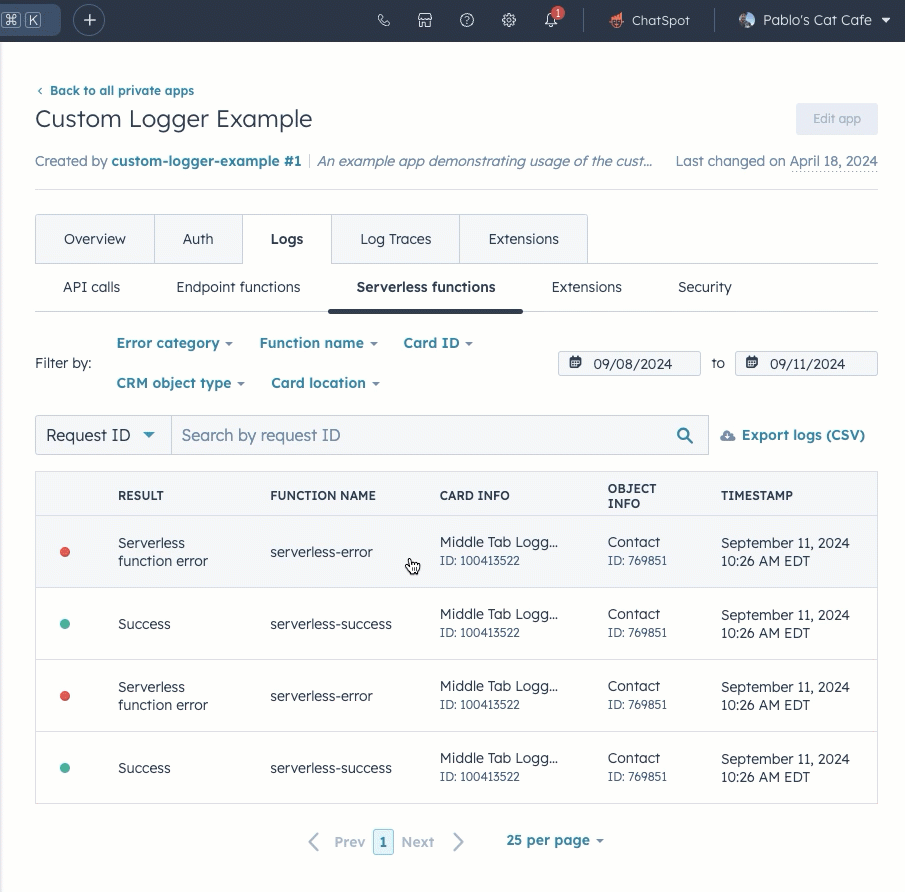905x892 pixels.
Task: Open the 25 per page dropdown
Action: pos(554,840)
